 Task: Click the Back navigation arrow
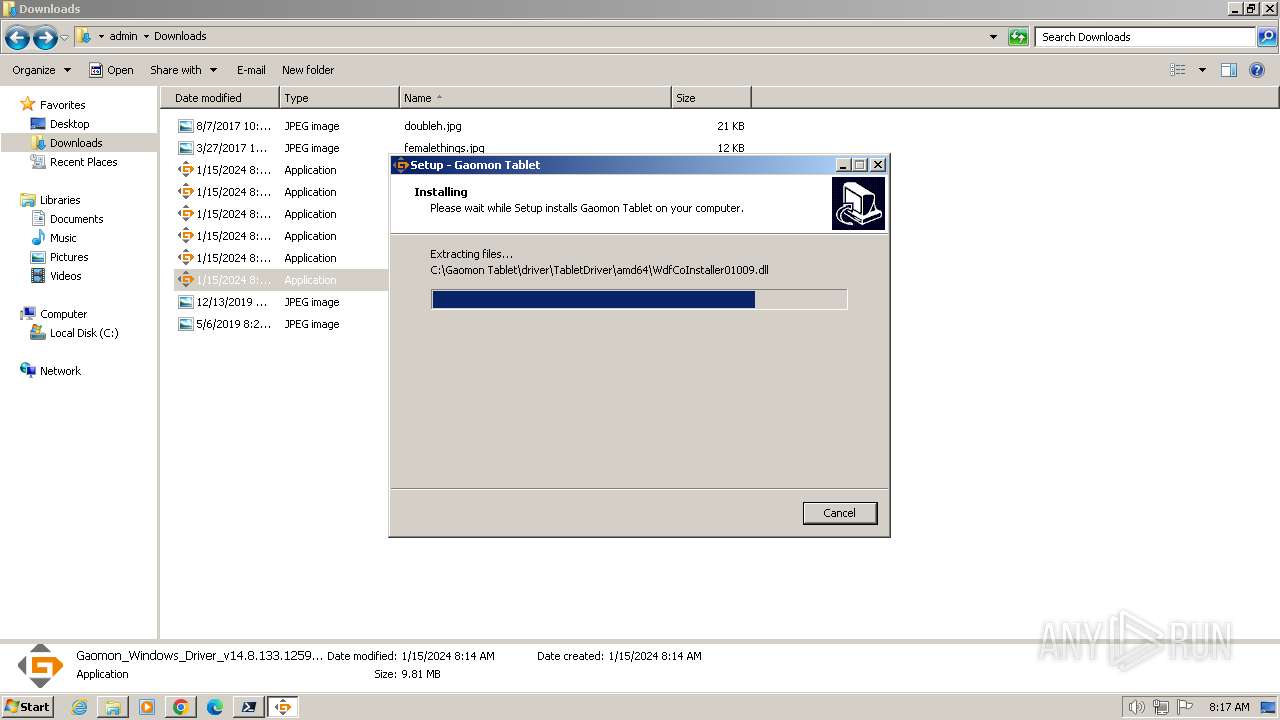17,38
